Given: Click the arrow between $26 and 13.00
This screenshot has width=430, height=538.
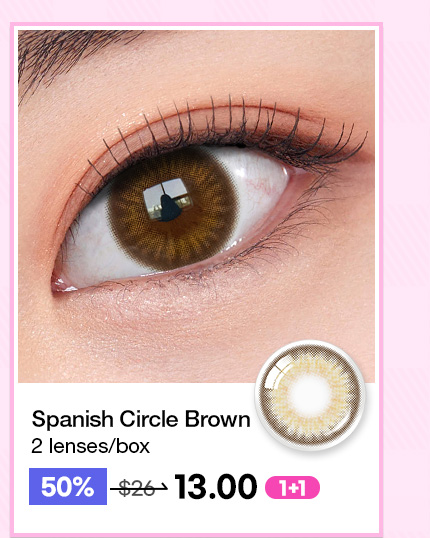Looking at the screenshot, I should [x=161, y=487].
